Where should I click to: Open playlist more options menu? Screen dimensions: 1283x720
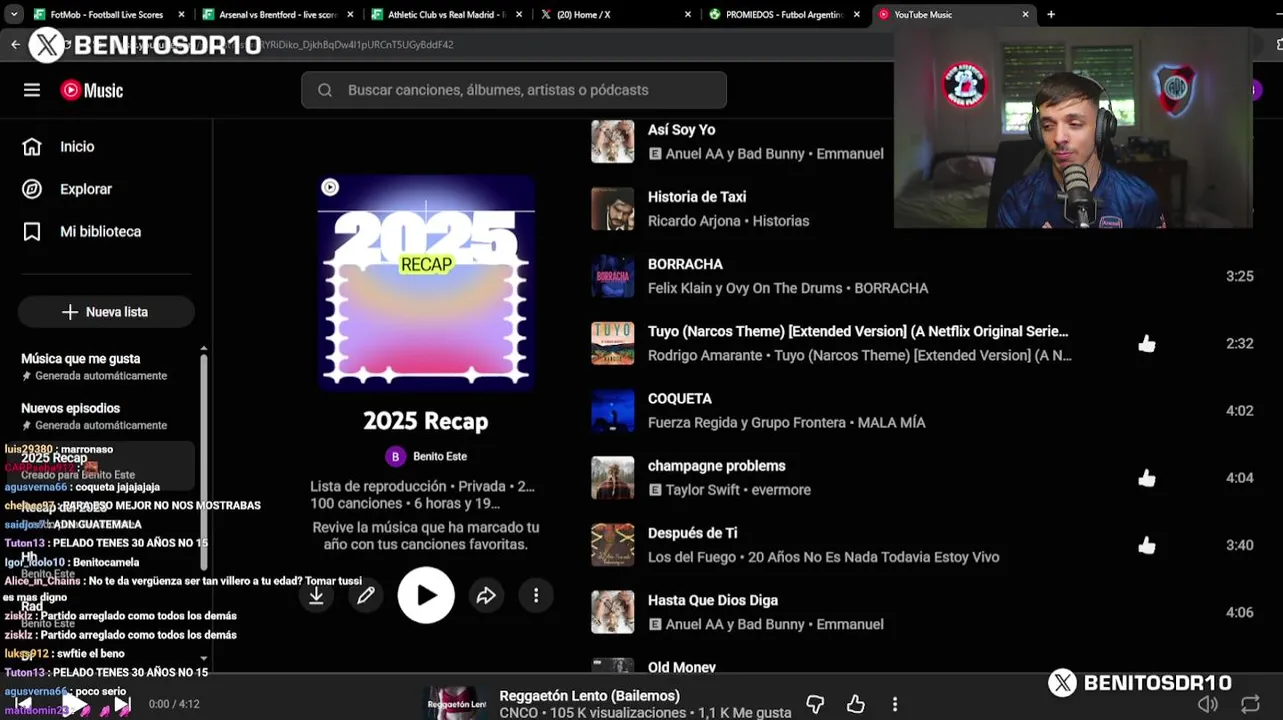point(536,596)
